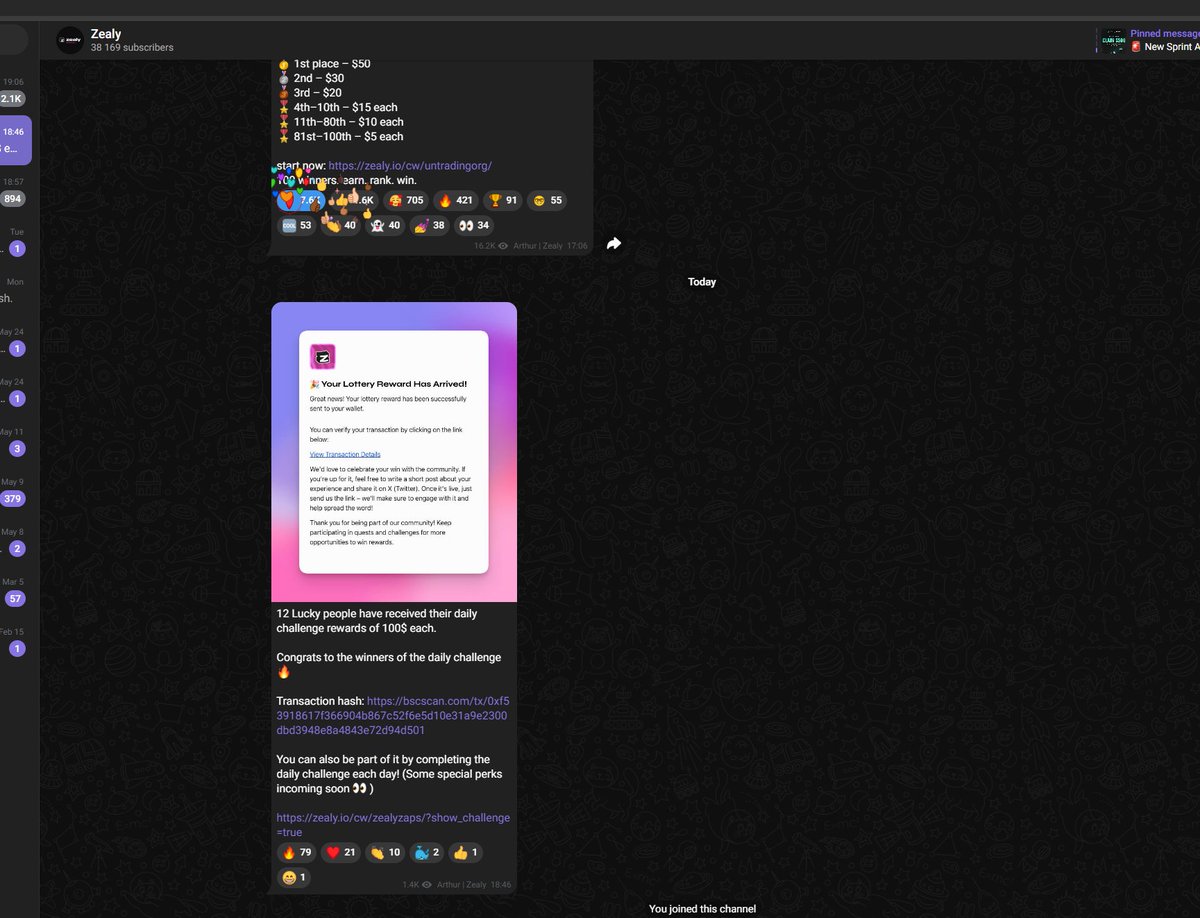Viewport: 1200px width, 918px height.
Task: Click the thumbs-up reaction with 1
Action: 464,852
